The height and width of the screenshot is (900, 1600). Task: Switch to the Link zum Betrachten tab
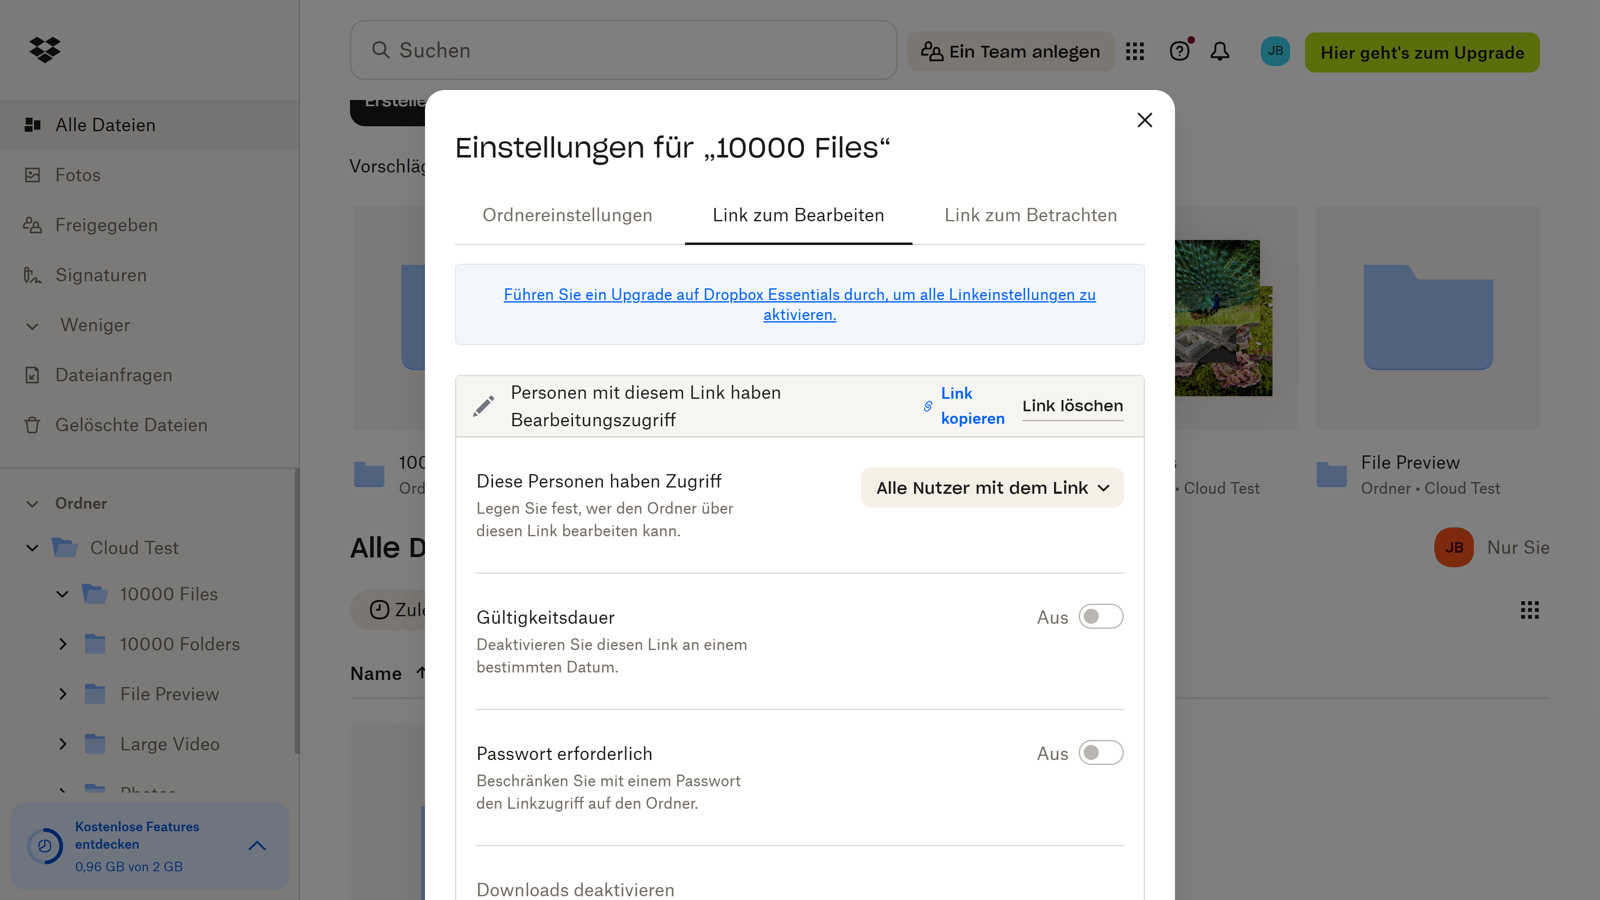[1030, 214]
